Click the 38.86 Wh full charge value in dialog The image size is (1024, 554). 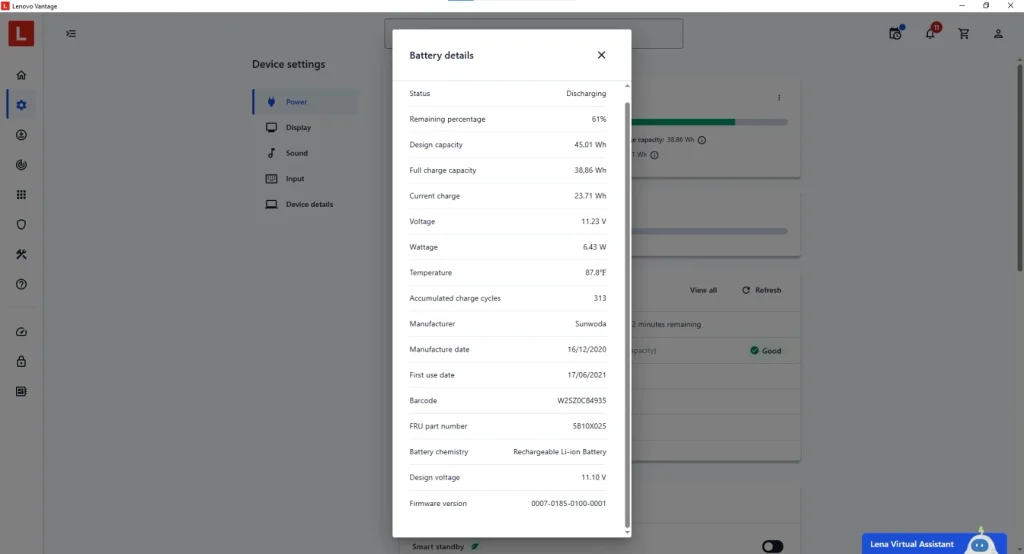pyautogui.click(x=590, y=170)
